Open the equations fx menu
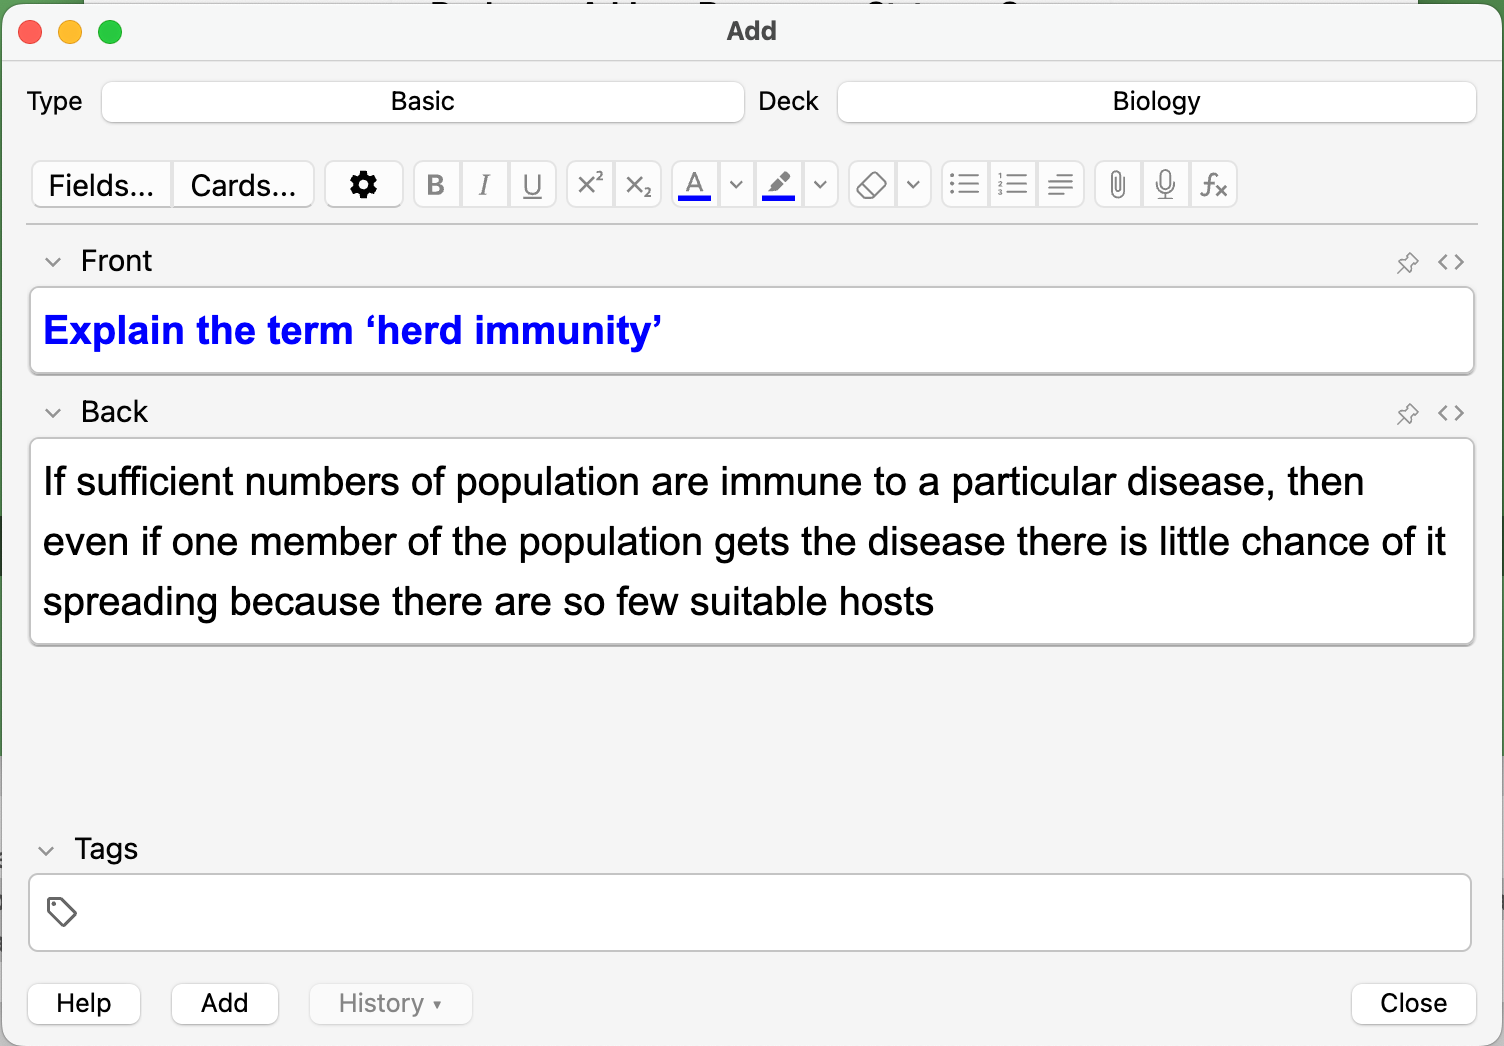Screen dimensions: 1504x1046 click(1213, 184)
